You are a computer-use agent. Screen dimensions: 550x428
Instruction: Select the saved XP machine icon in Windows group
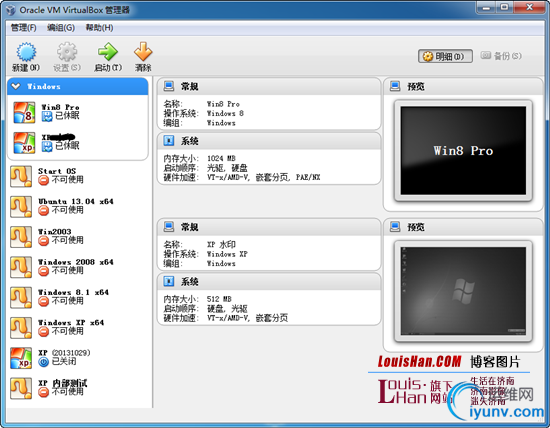(24, 143)
